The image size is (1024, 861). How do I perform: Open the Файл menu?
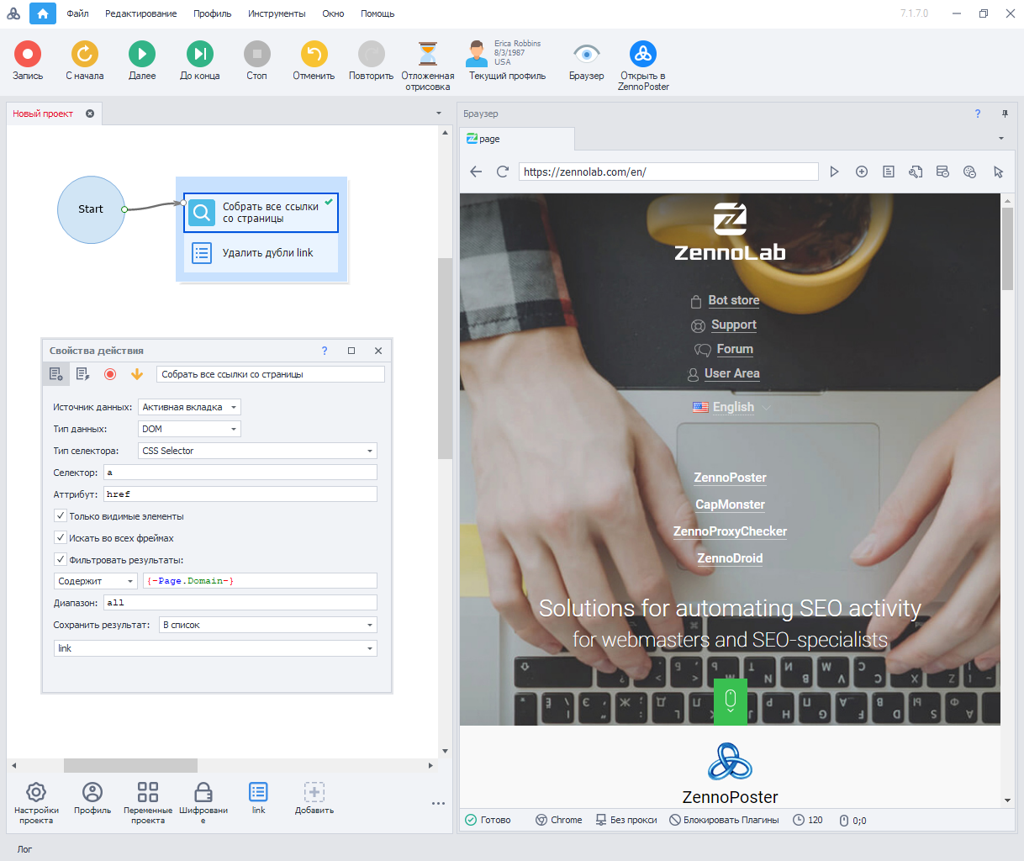(x=78, y=14)
